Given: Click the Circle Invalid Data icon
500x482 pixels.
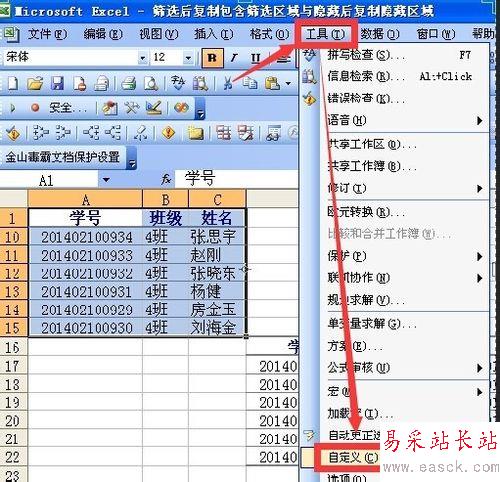Looking at the screenshot, I should click(223, 133).
